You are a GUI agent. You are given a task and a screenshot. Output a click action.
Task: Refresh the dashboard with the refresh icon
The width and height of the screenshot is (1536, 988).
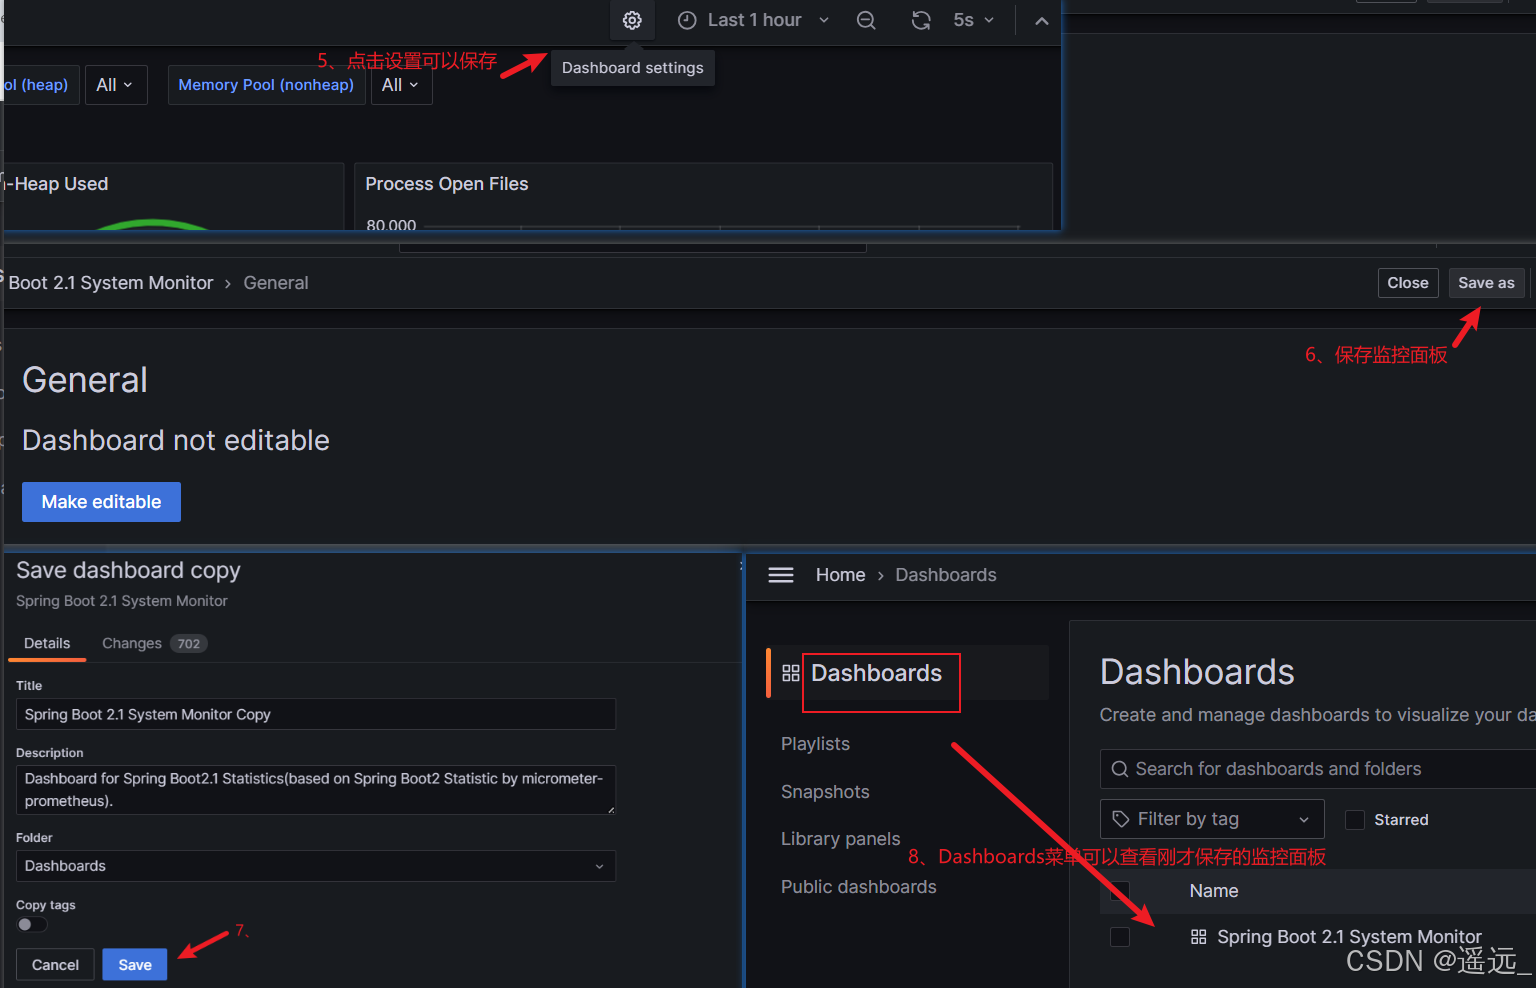(921, 20)
